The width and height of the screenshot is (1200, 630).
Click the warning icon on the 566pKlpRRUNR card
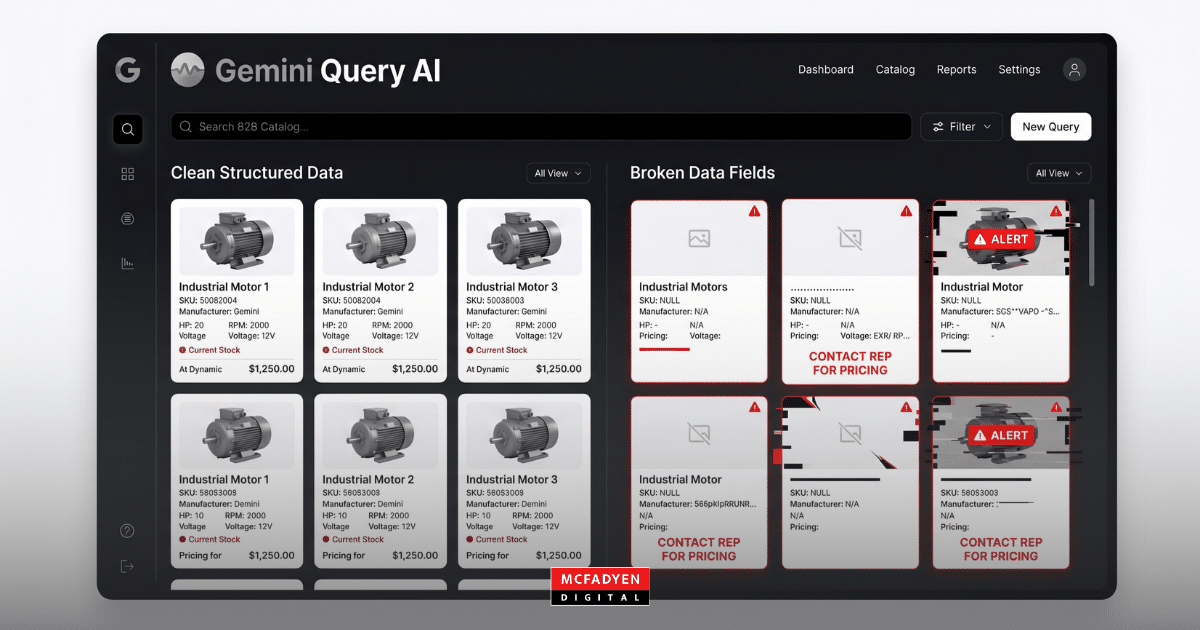[x=755, y=407]
